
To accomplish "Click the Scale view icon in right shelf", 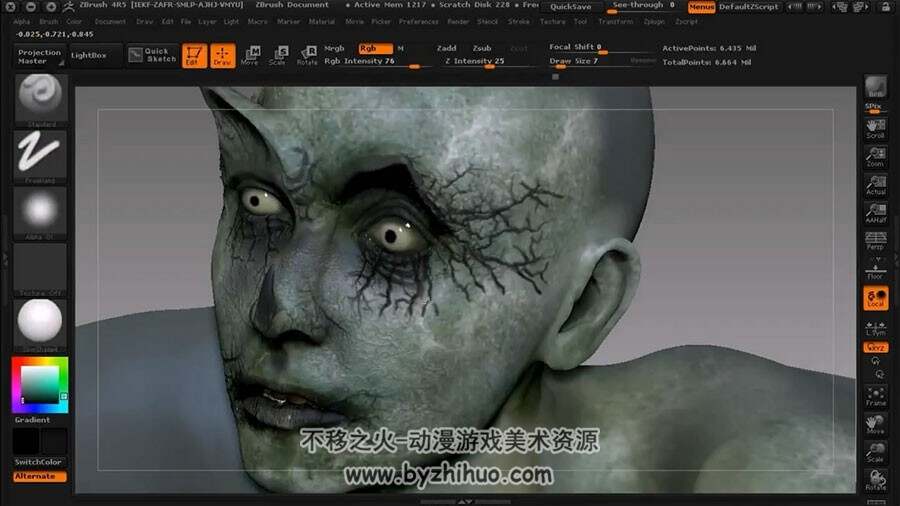I will tap(875, 452).
